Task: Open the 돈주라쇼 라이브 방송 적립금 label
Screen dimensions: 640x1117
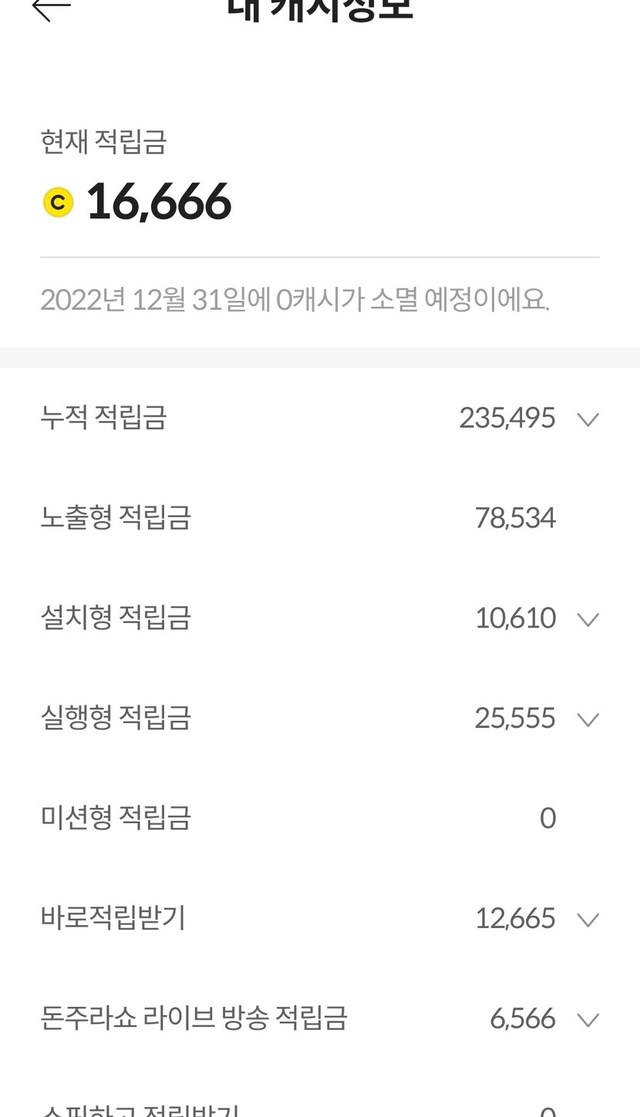Action: (194, 1018)
